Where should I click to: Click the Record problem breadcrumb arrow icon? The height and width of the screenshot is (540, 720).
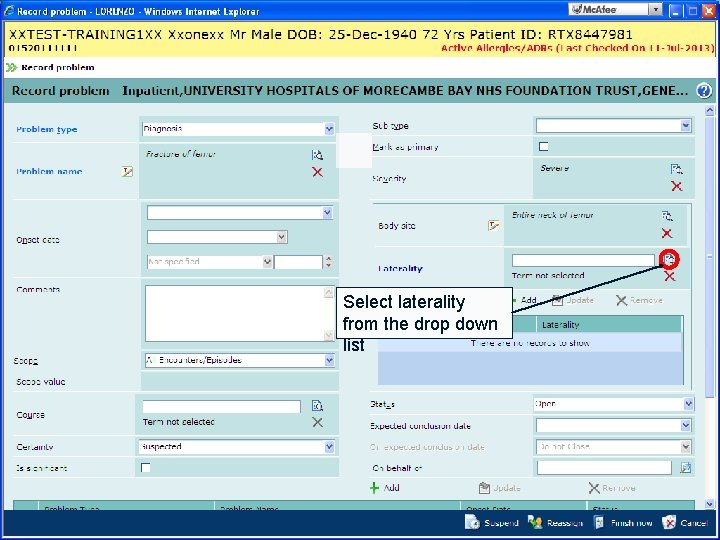(x=11, y=68)
